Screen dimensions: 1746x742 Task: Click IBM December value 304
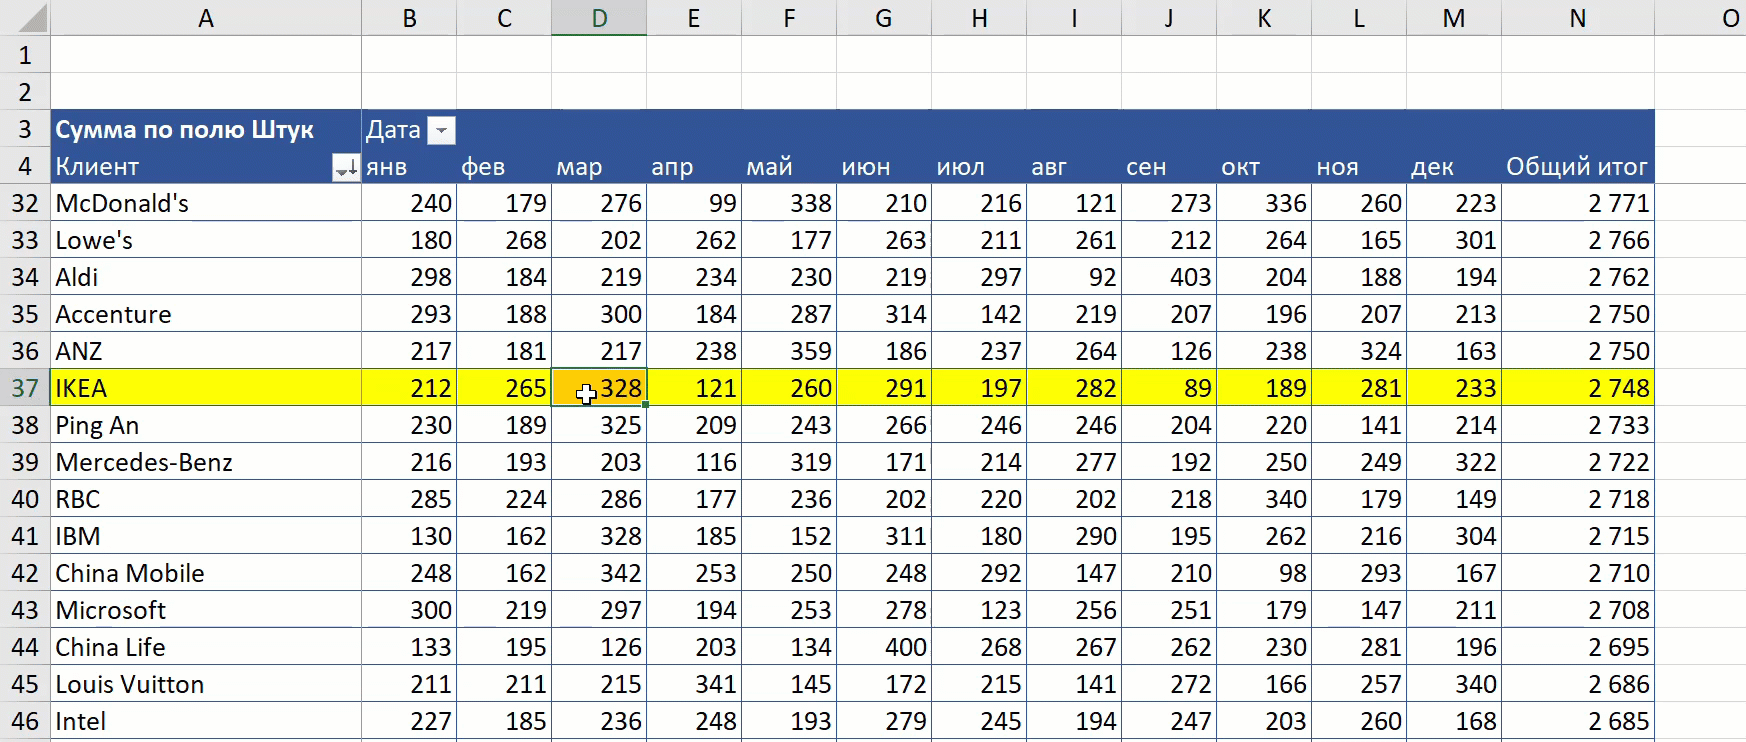(x=1454, y=536)
